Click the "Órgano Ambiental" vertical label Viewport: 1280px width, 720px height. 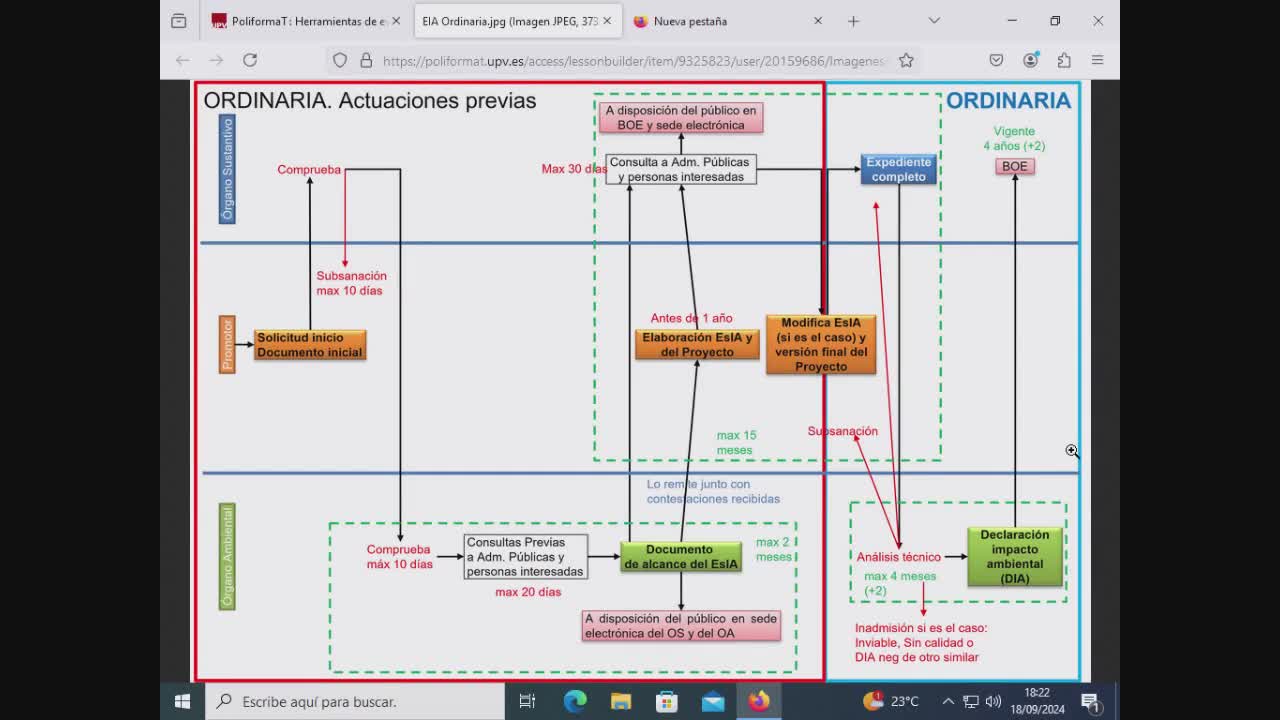coord(227,557)
